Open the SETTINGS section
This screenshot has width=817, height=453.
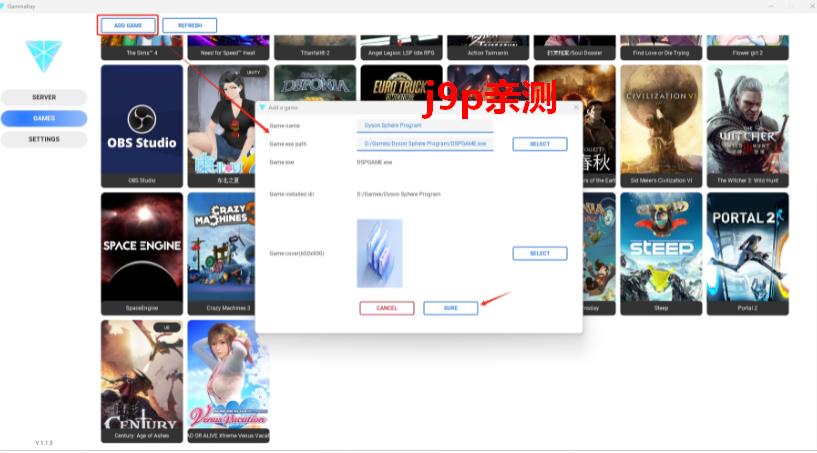tap(44, 139)
